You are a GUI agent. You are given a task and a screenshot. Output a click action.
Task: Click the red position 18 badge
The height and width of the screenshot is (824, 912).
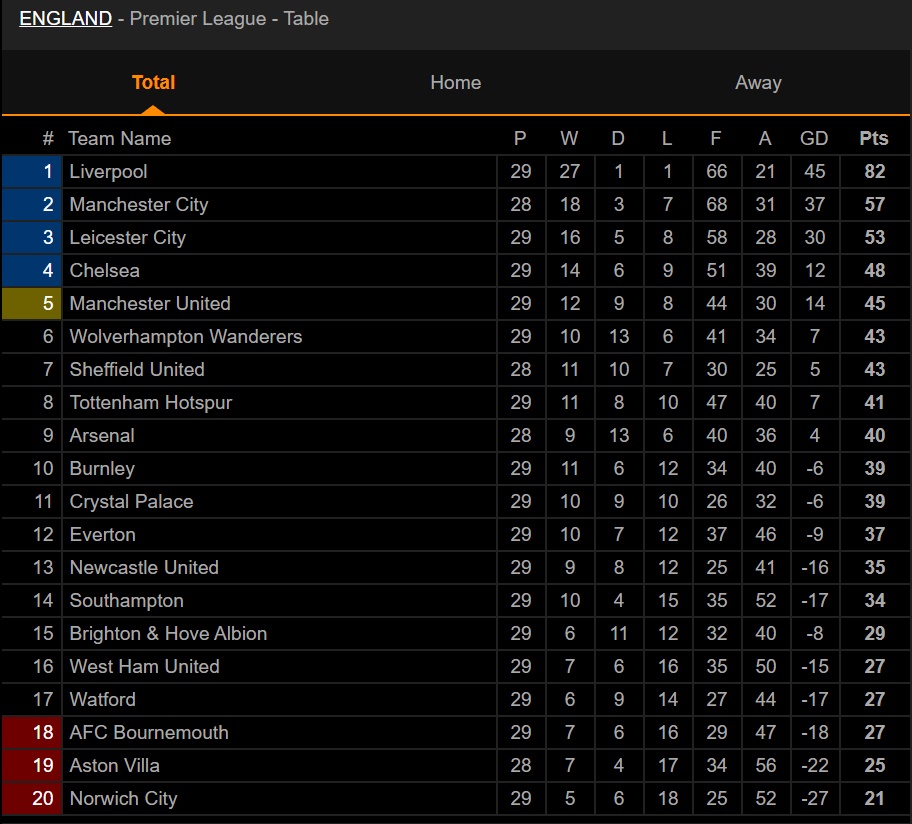coord(32,732)
